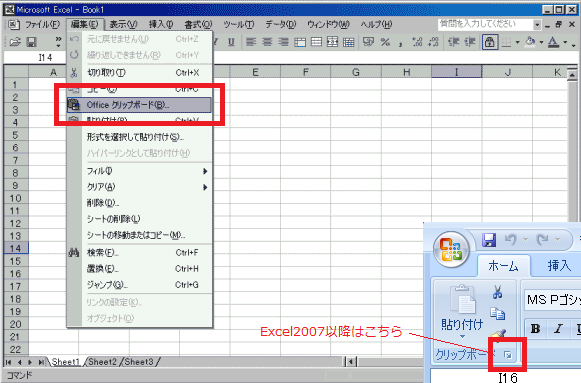Image resolution: width=581 pixels, height=383 pixels.
Task: Click the help question input box
Action: coord(485,24)
